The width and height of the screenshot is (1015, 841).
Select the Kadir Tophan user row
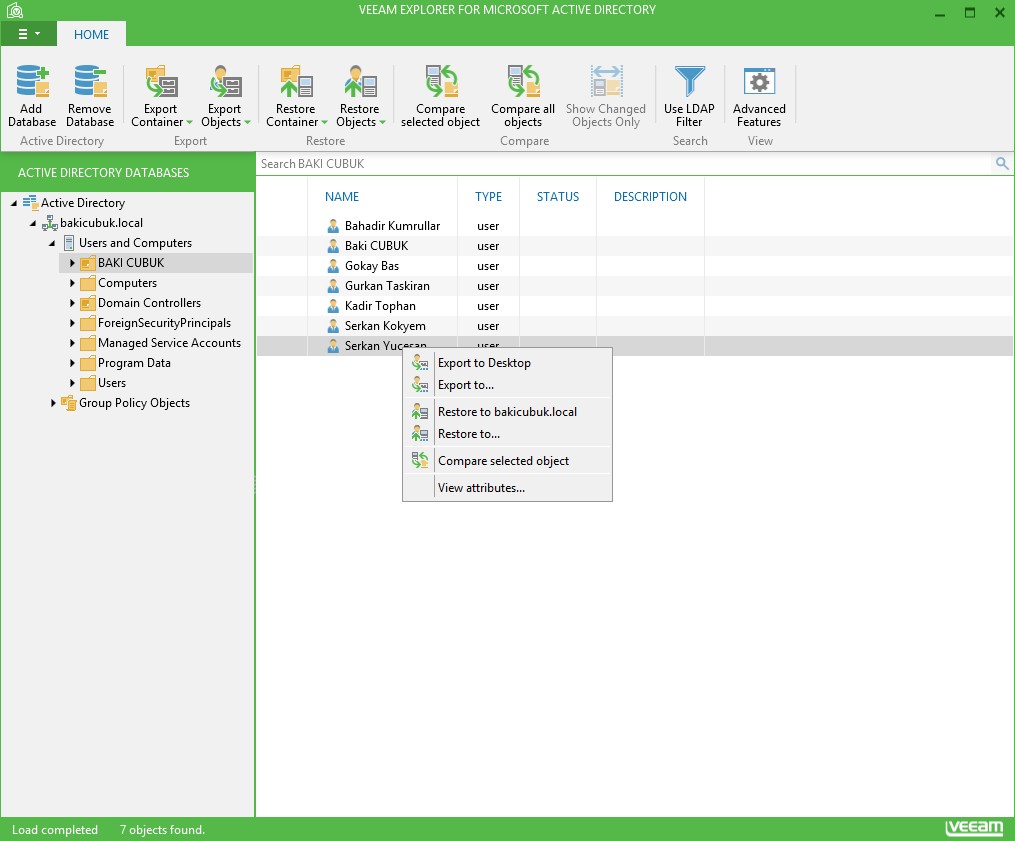point(635,306)
